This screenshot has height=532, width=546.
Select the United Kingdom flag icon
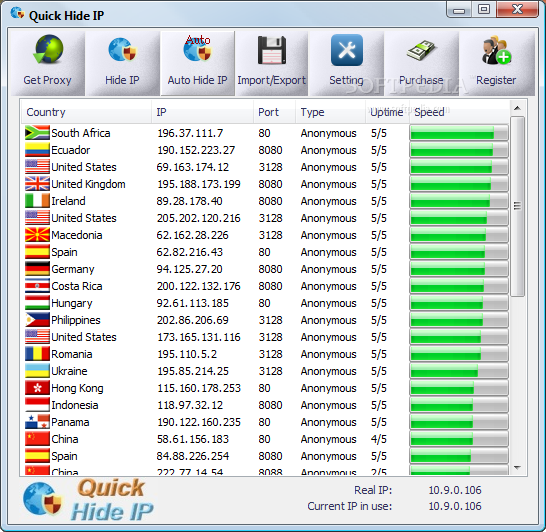point(37,184)
